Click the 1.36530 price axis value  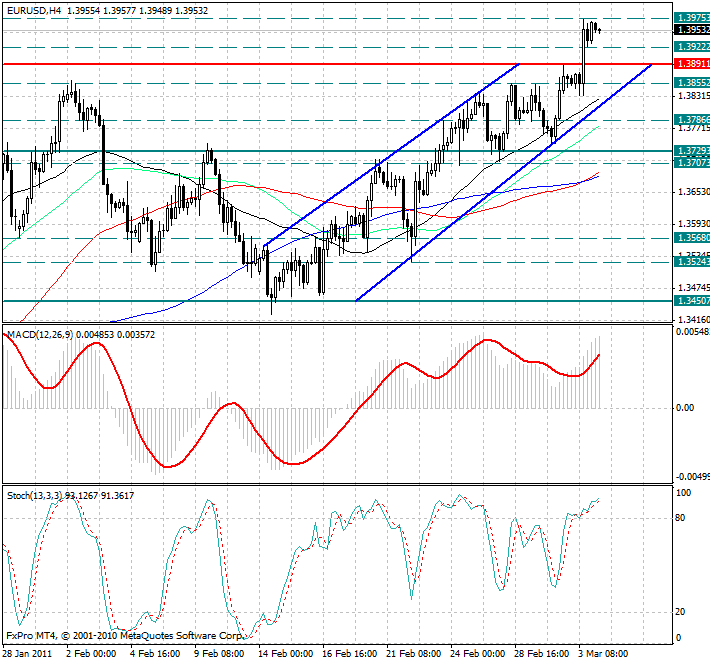click(693, 192)
